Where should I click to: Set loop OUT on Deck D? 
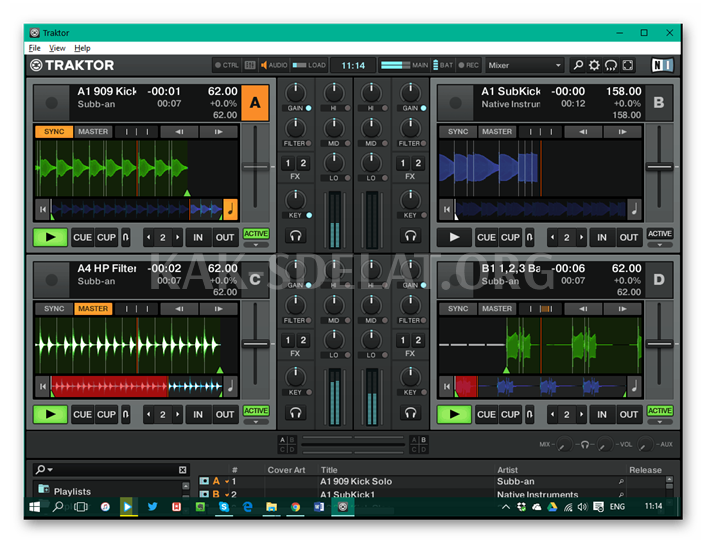(x=629, y=414)
